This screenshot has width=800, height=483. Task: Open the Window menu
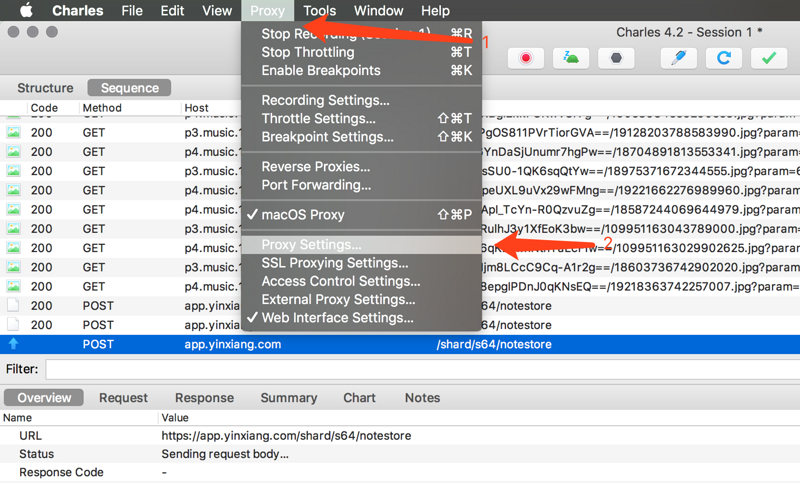[379, 11]
